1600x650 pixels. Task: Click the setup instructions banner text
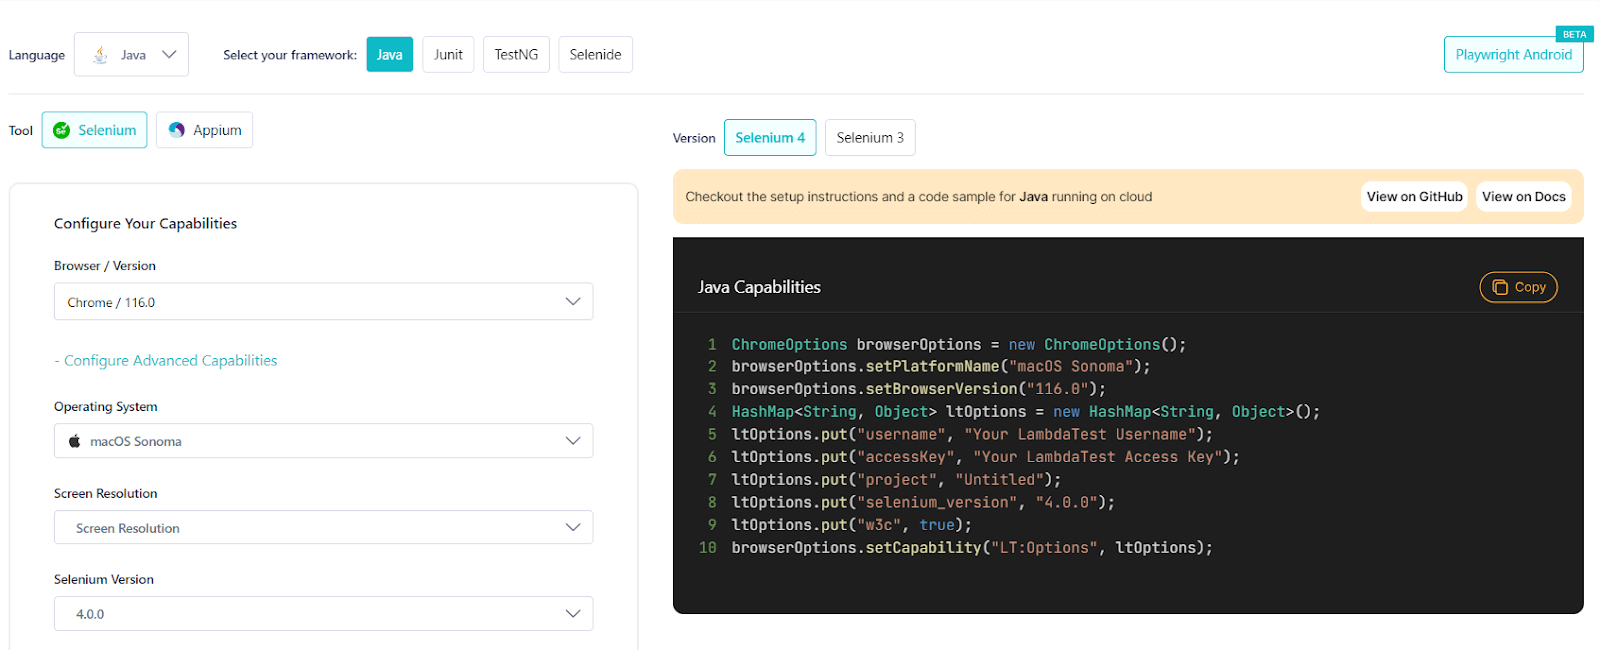[918, 197]
